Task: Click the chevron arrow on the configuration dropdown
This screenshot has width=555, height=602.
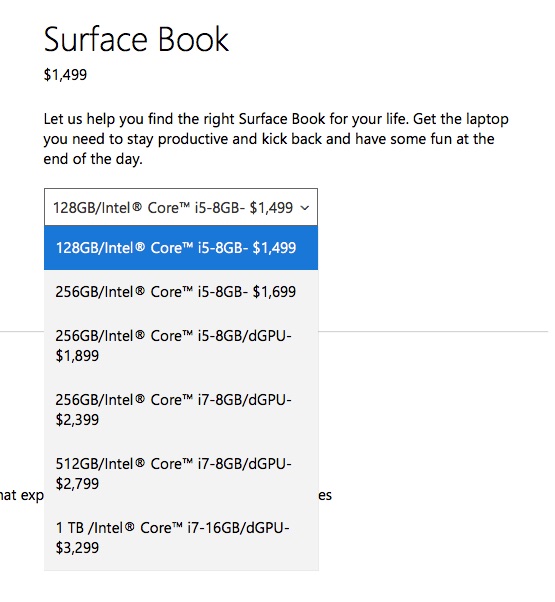Action: [x=305, y=208]
